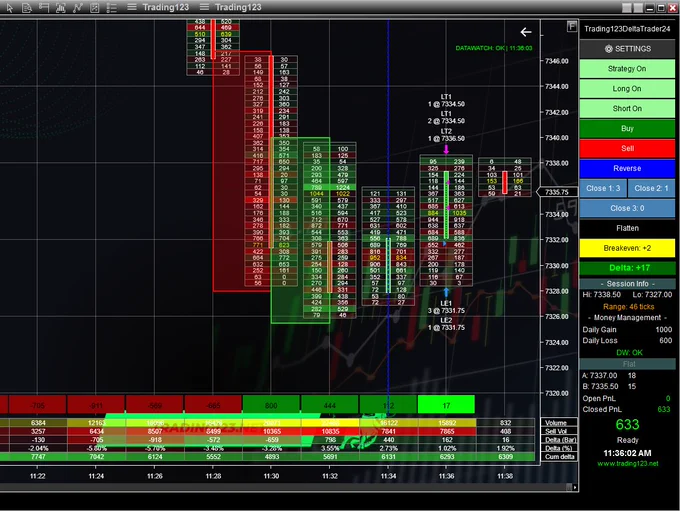Screen dimensions: 680x511
Task: Click the DW: OK status
Action: click(629, 353)
